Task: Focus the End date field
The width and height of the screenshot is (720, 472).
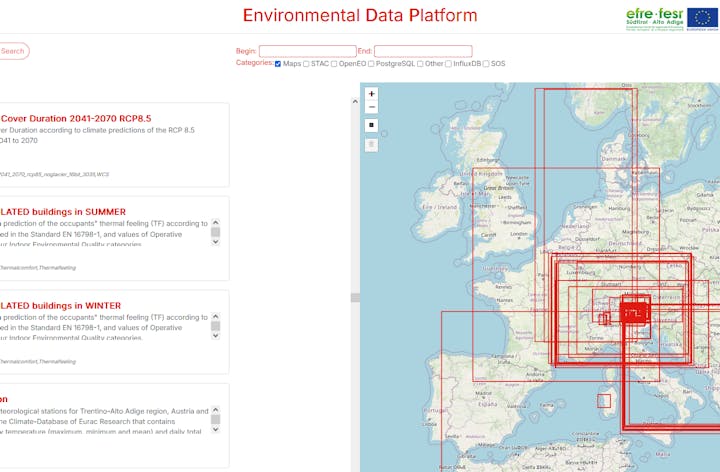Action: (x=423, y=51)
